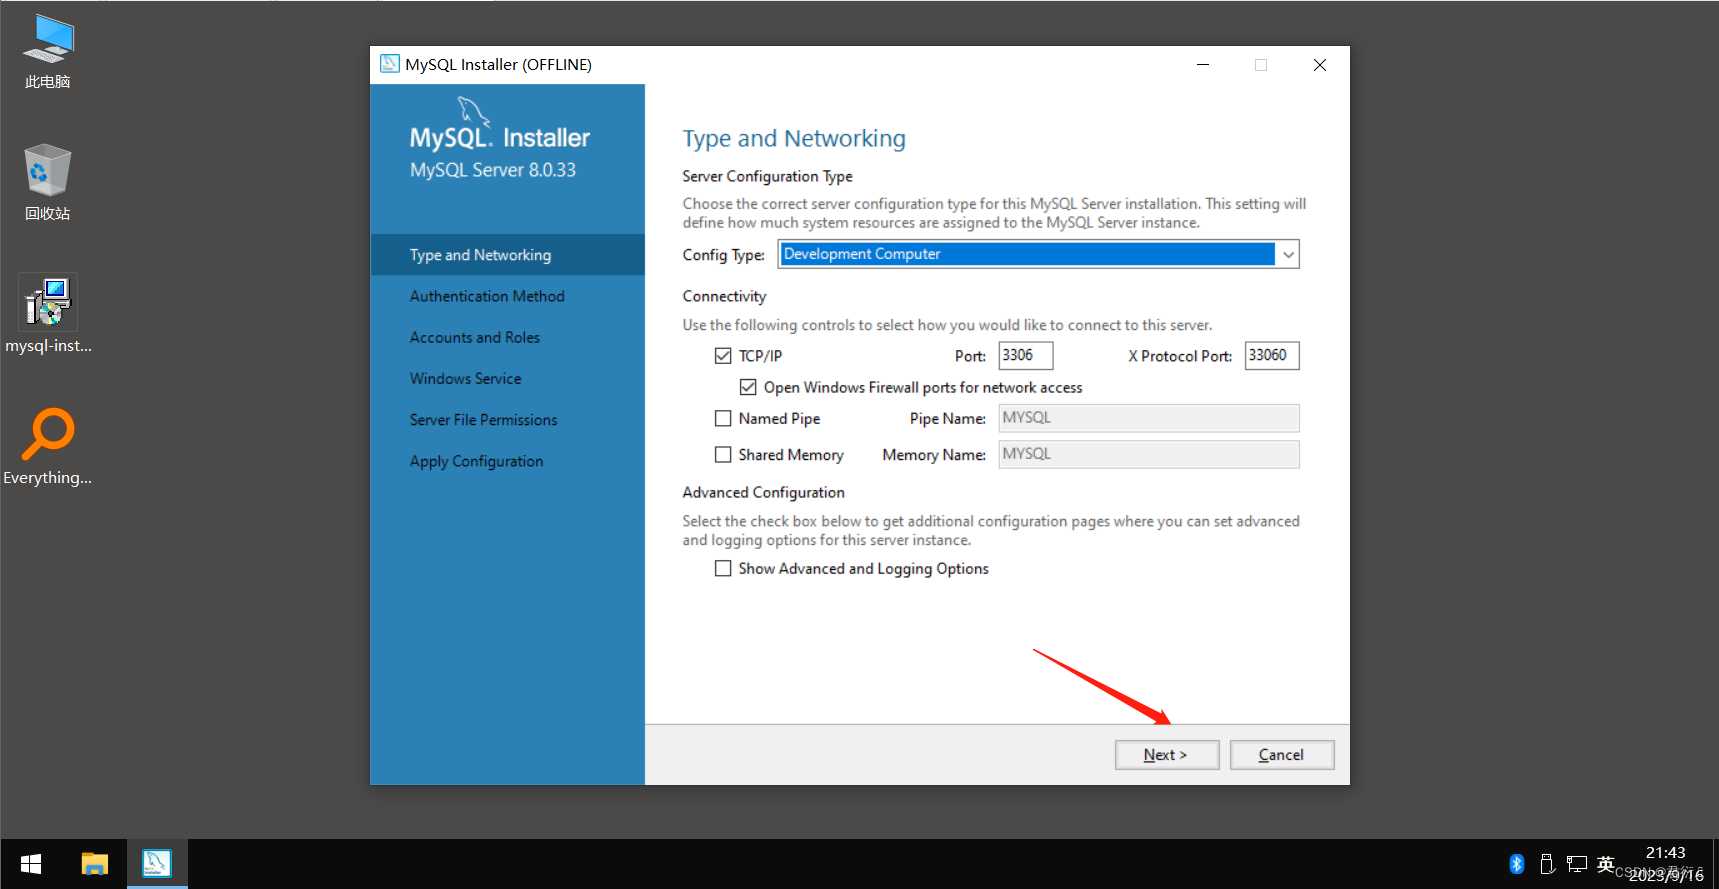The image size is (1719, 889).
Task: Click the MySQL Installer title bar icon
Action: [390, 64]
